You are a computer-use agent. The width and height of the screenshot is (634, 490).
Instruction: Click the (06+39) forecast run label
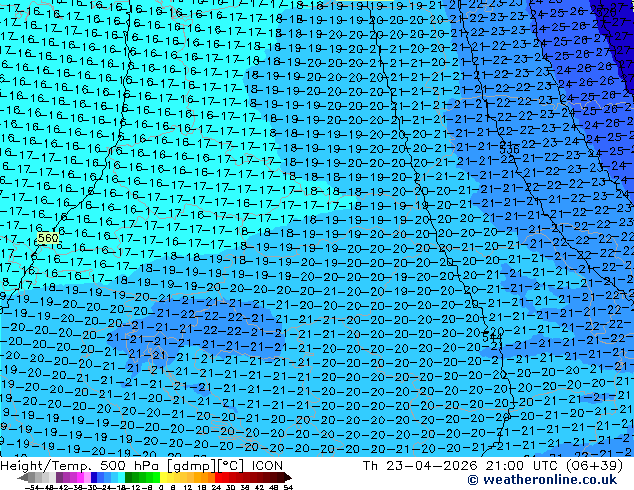tap(594, 466)
